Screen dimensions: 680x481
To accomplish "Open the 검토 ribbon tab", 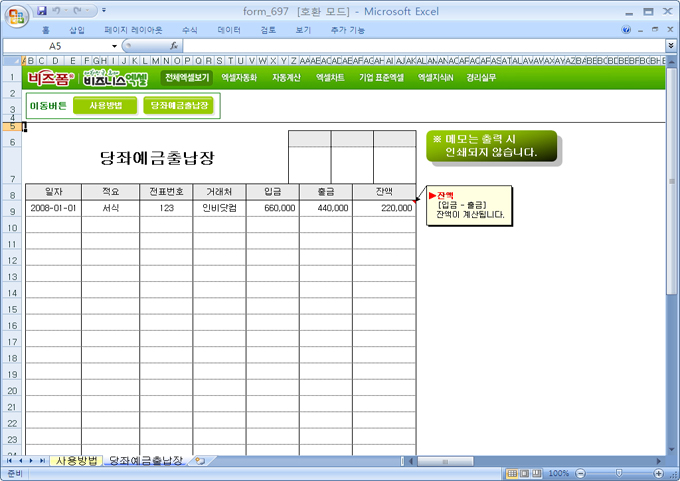I will (268, 30).
